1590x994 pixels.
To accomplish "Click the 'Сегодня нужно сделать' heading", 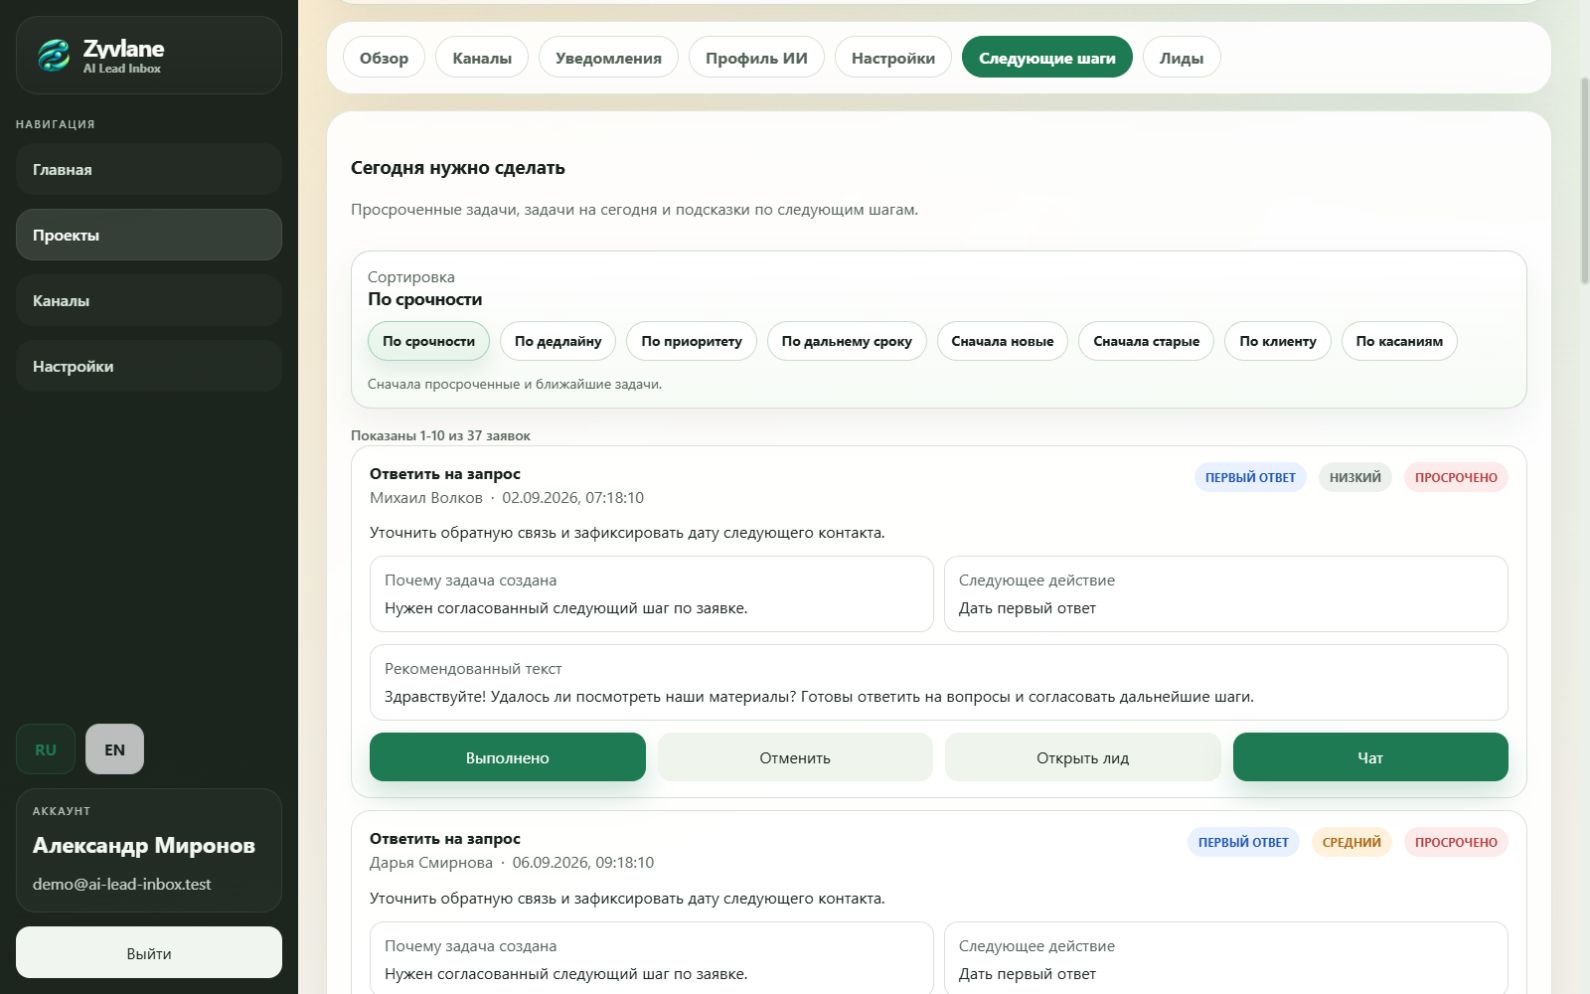I will [458, 168].
